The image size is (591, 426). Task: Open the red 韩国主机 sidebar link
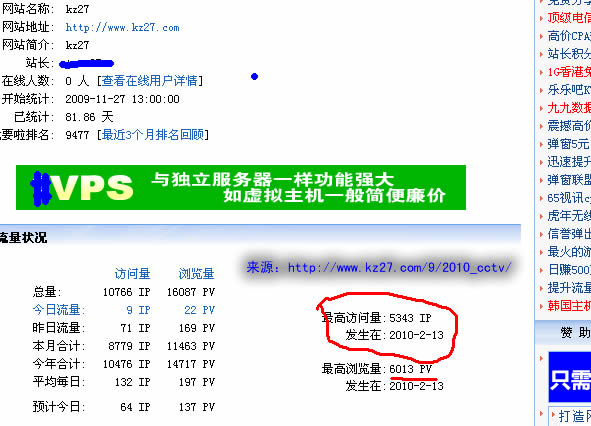[x=569, y=305]
